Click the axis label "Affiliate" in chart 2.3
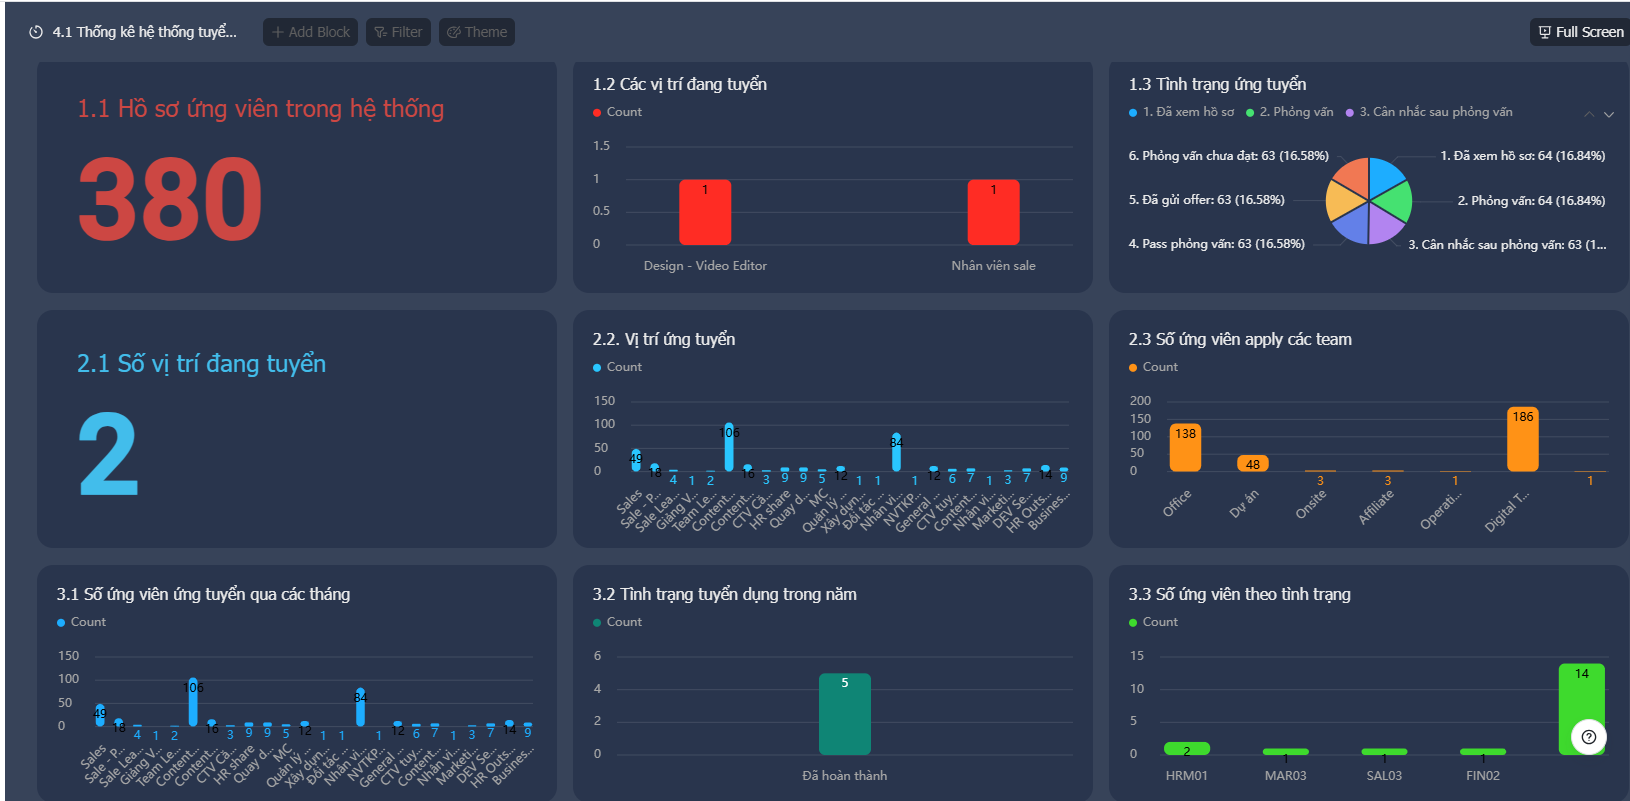Screen dimensions: 1630x801 (x=1376, y=507)
